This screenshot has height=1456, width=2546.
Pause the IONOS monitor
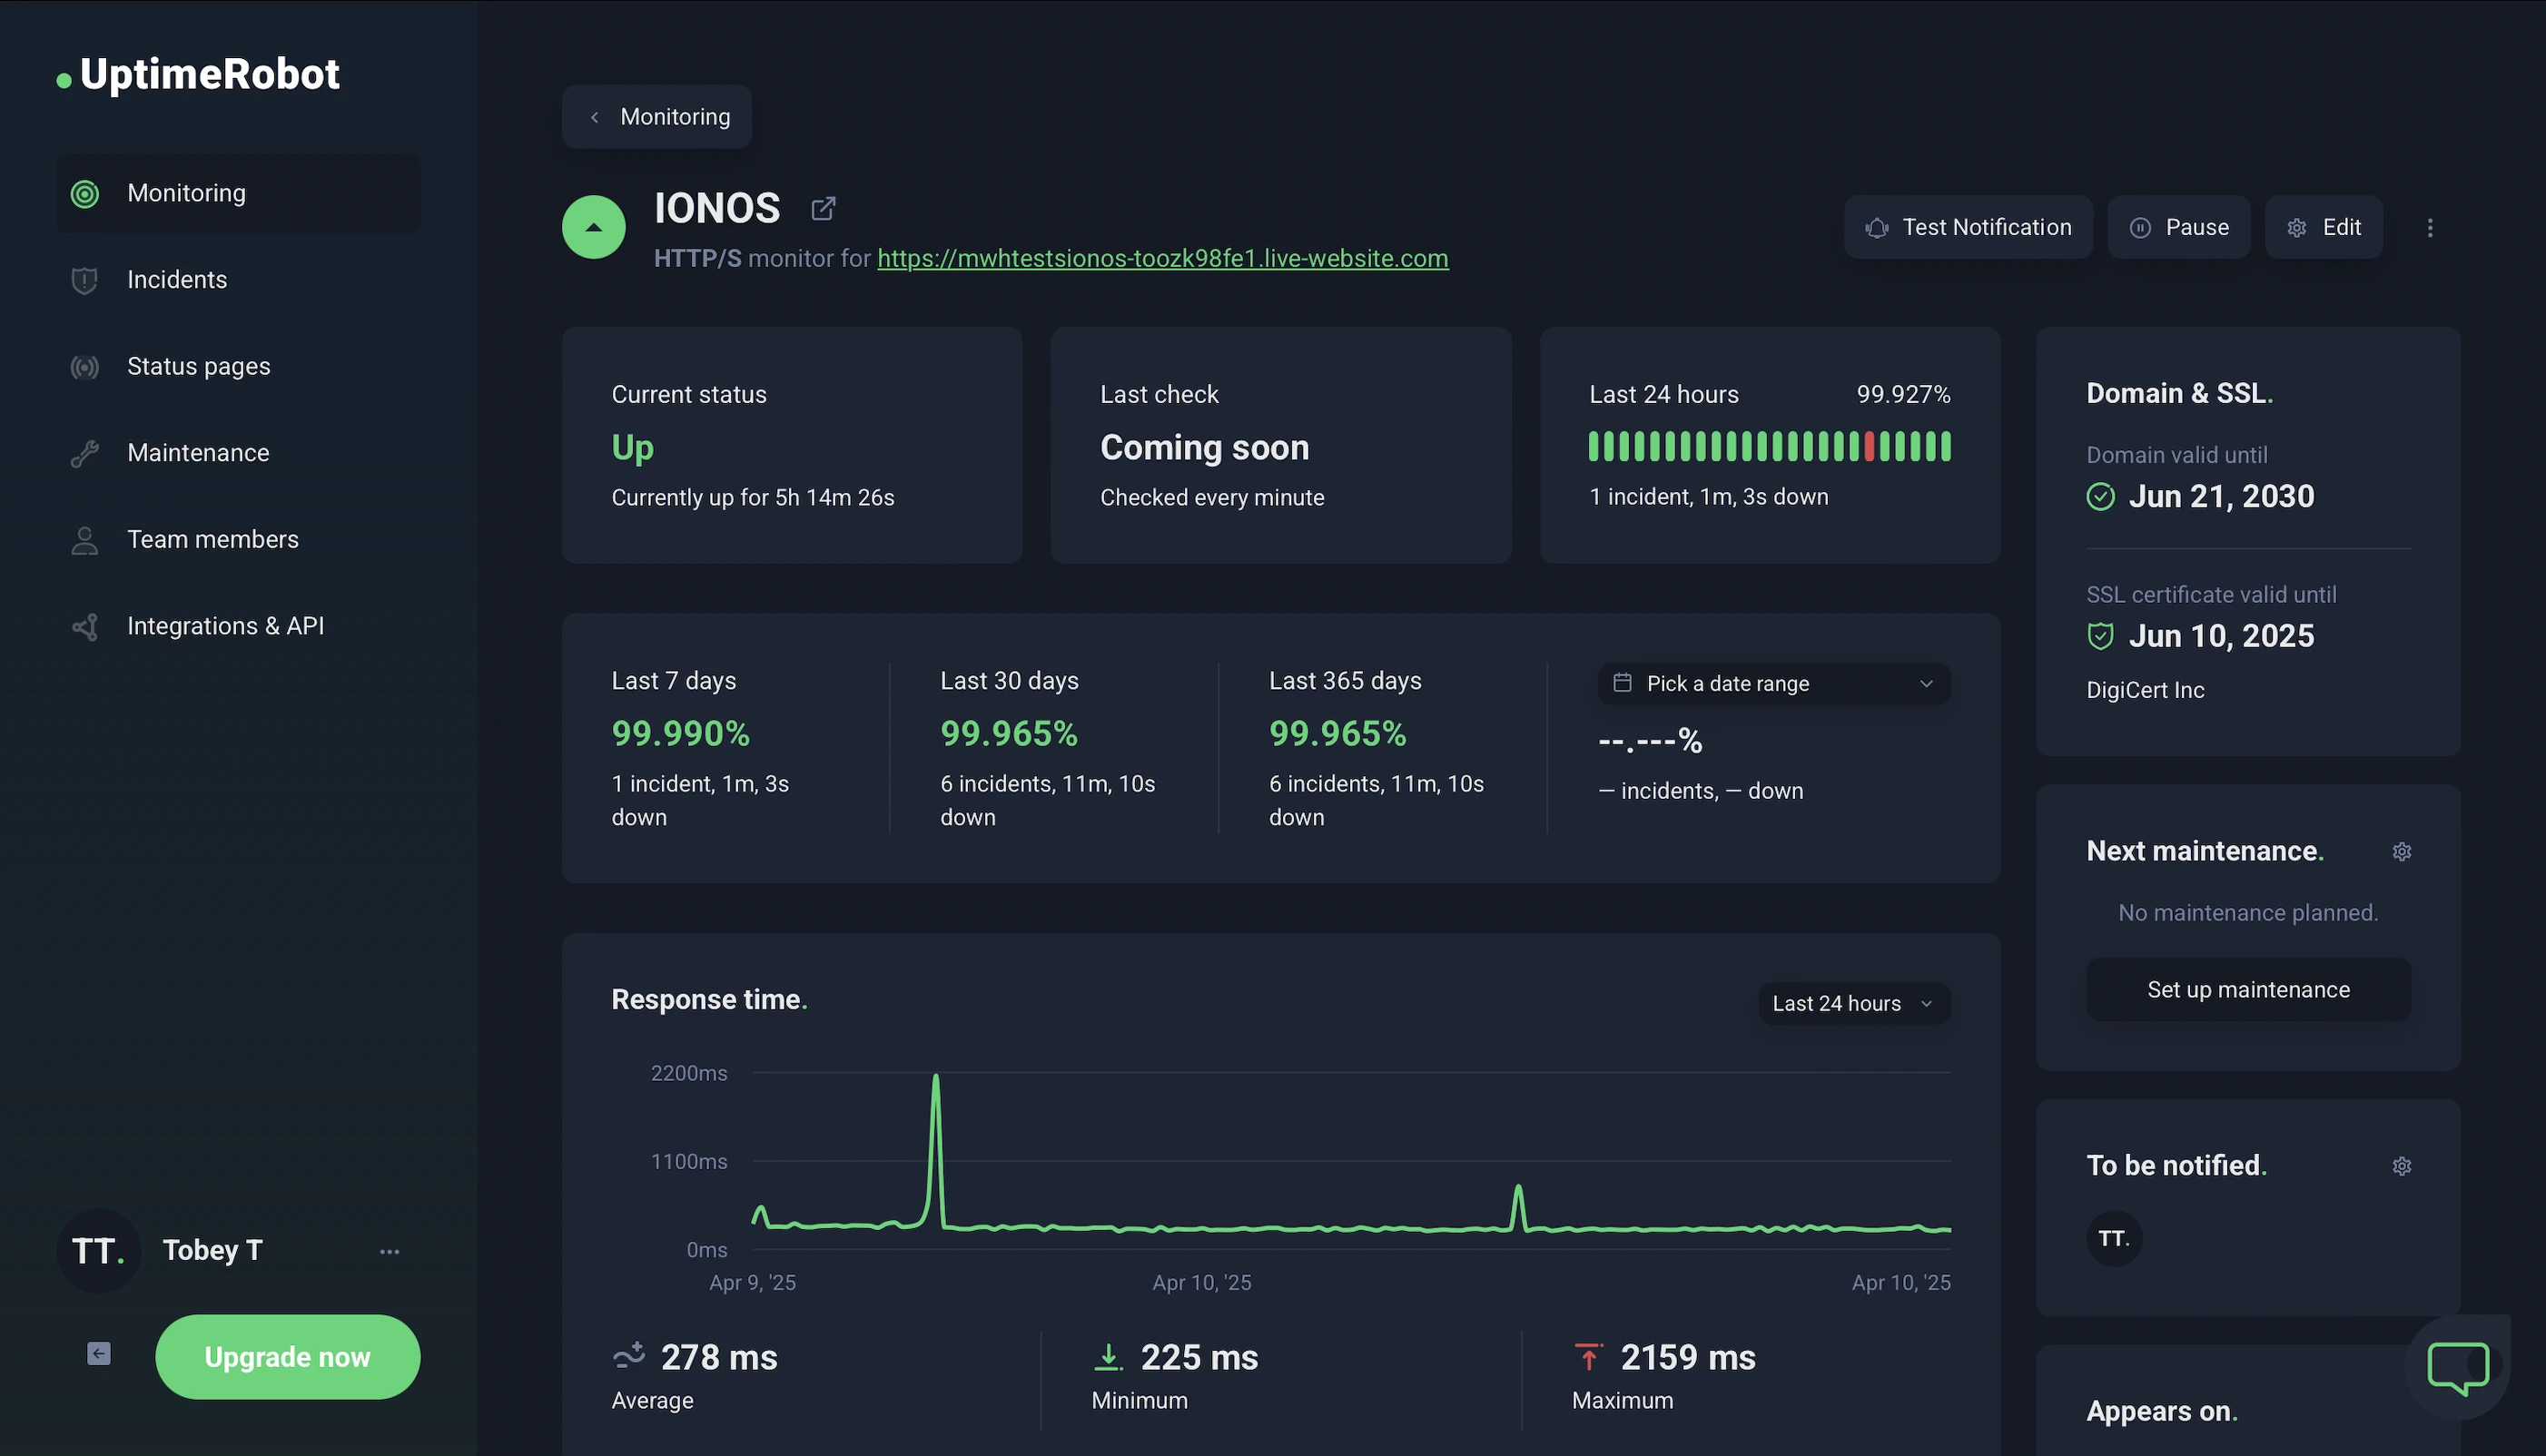[x=2178, y=228]
